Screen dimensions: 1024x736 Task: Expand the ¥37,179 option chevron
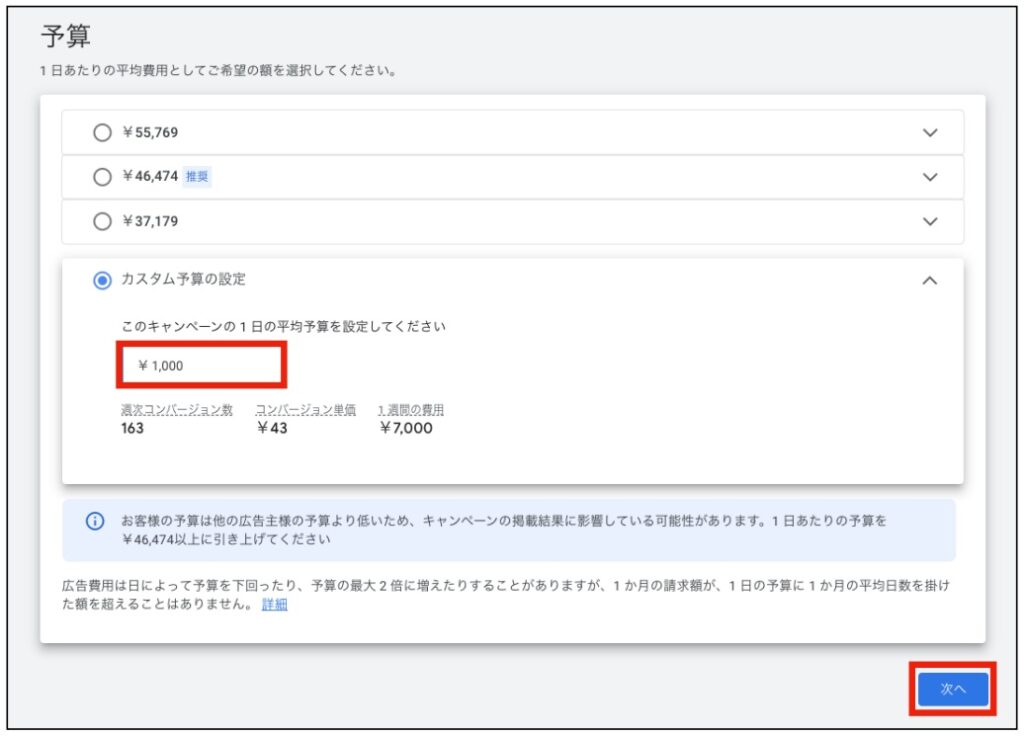point(930,222)
